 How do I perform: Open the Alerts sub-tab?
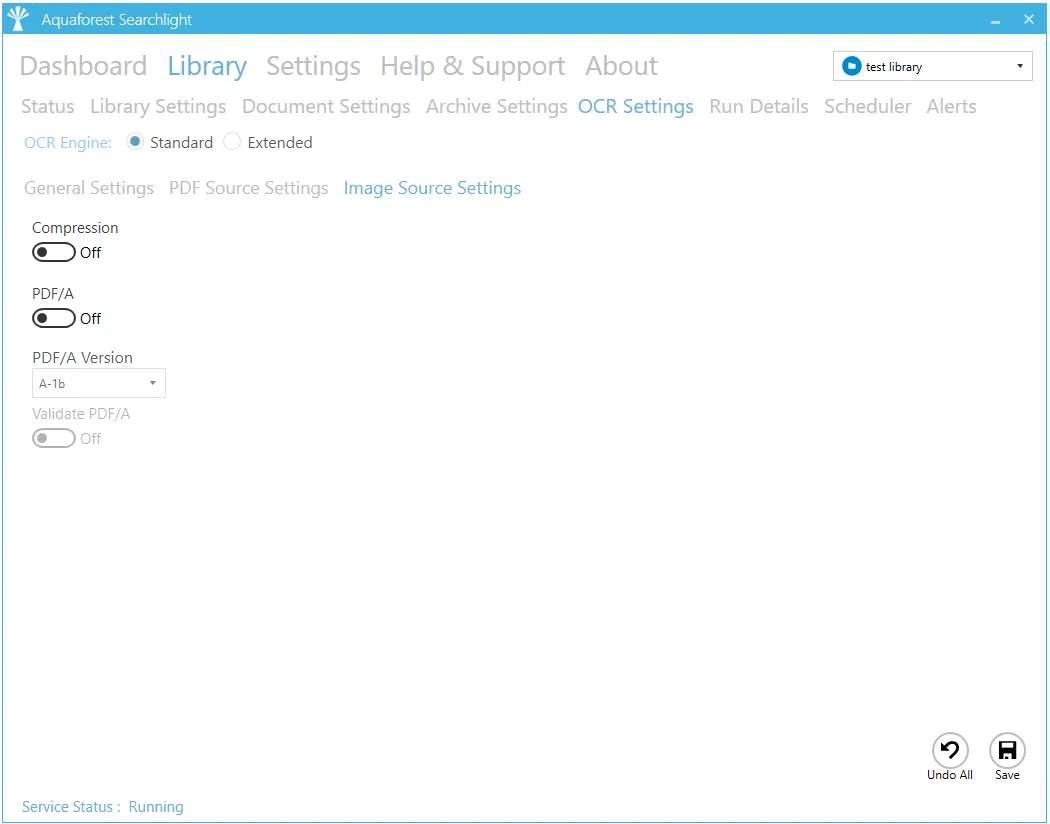951,107
